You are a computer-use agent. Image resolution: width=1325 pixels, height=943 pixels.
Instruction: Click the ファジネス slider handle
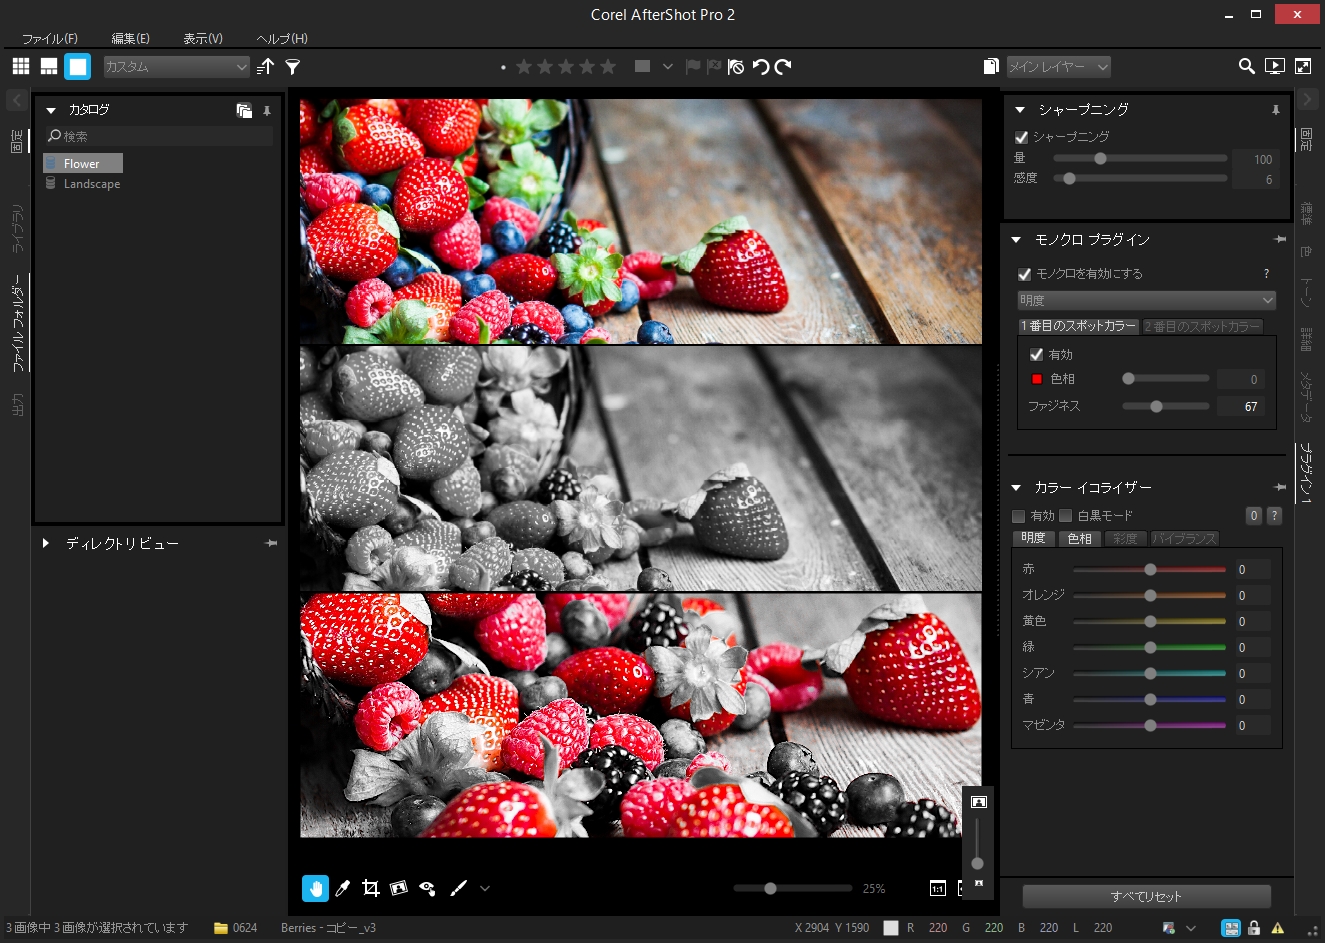click(1156, 406)
